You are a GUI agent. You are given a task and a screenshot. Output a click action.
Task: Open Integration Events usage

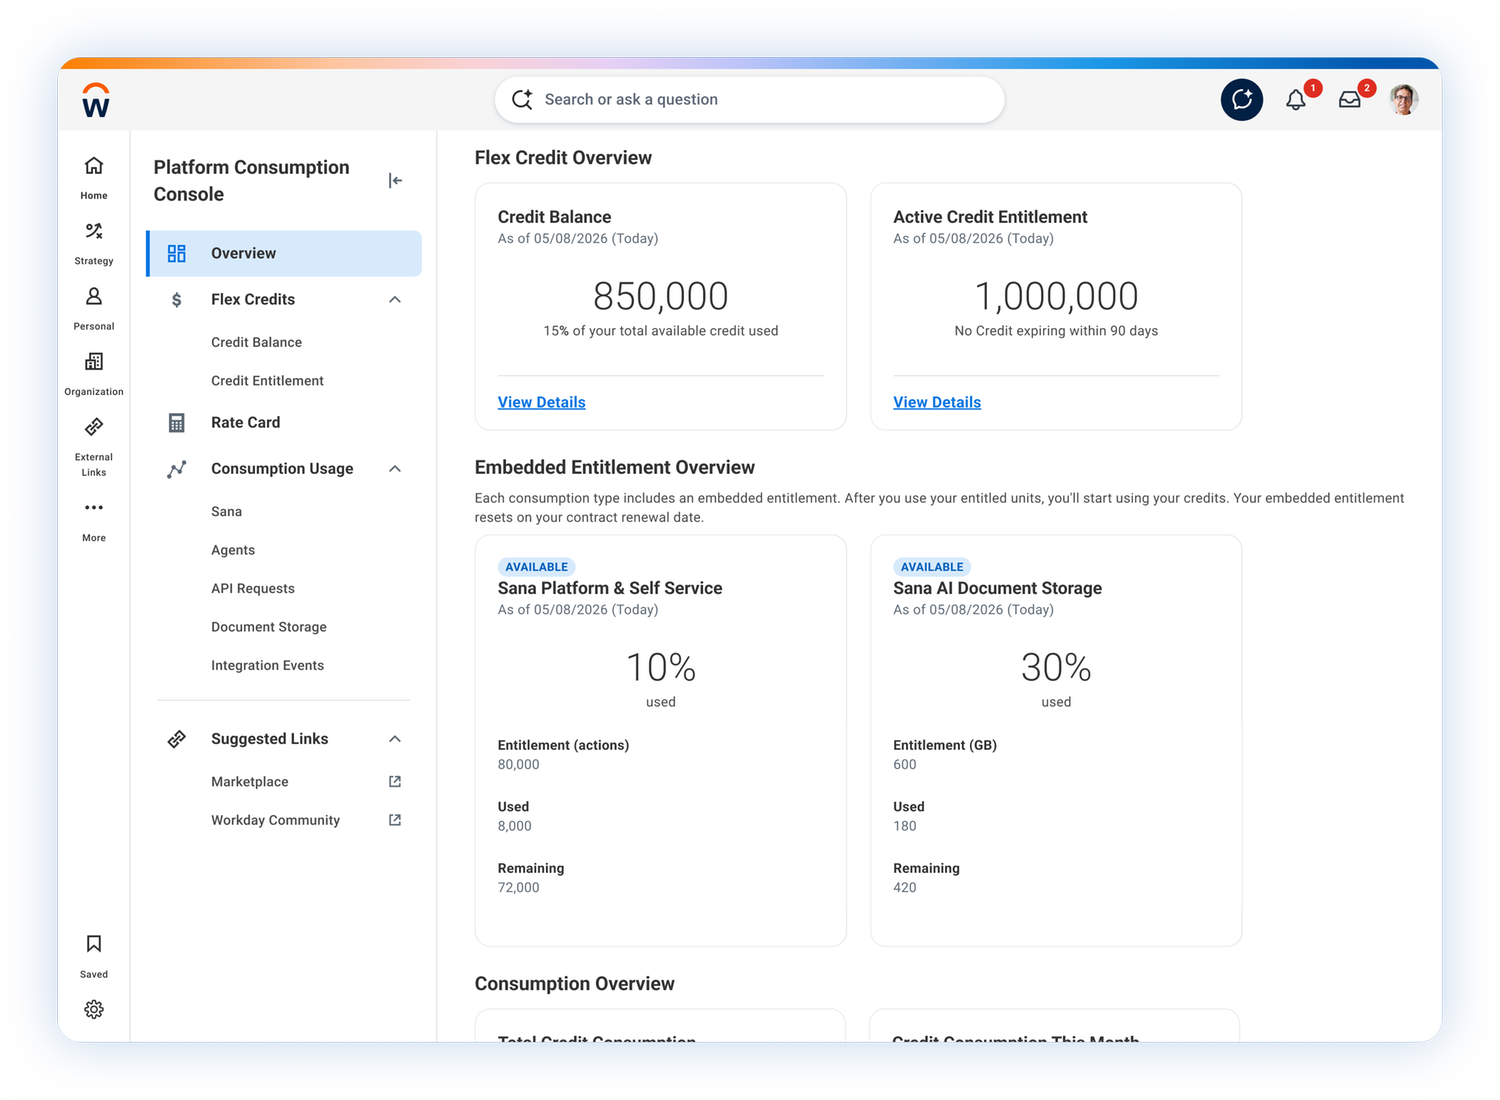click(267, 666)
